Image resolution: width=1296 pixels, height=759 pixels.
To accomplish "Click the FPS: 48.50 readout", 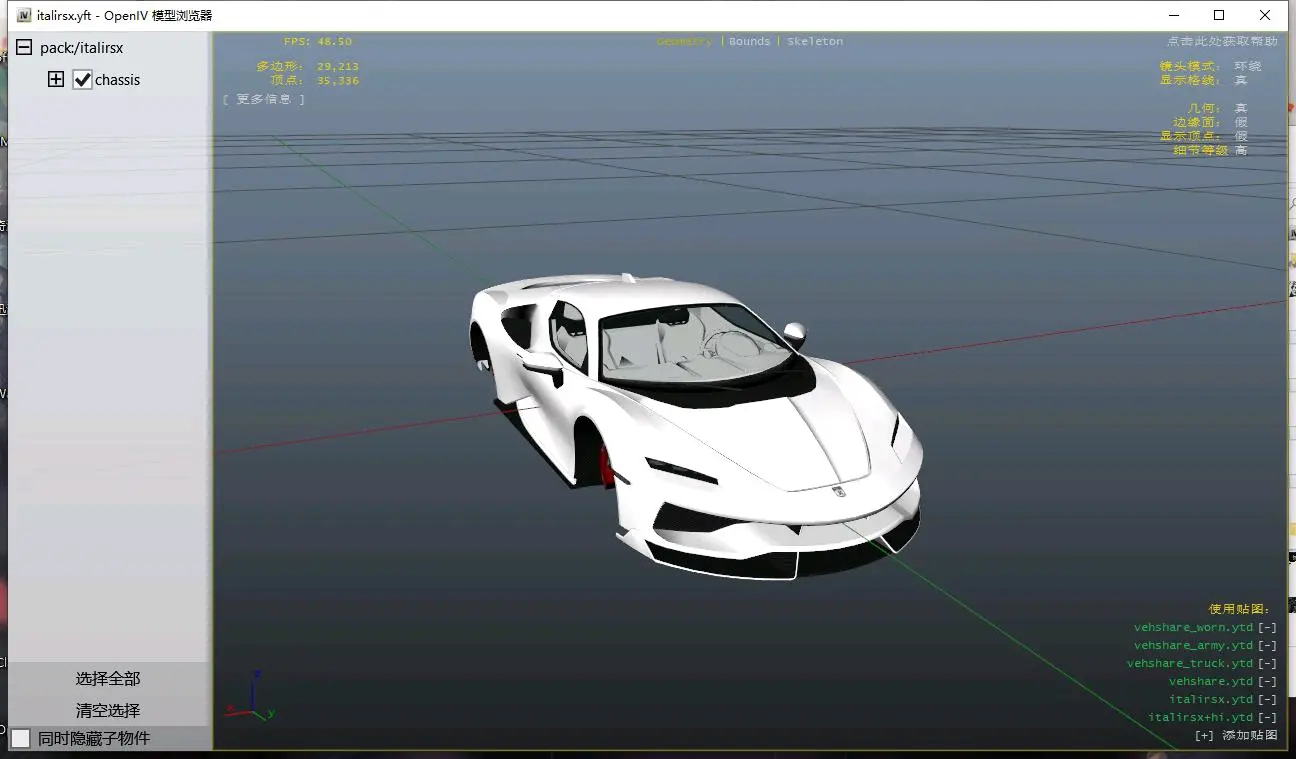I will 318,42.
